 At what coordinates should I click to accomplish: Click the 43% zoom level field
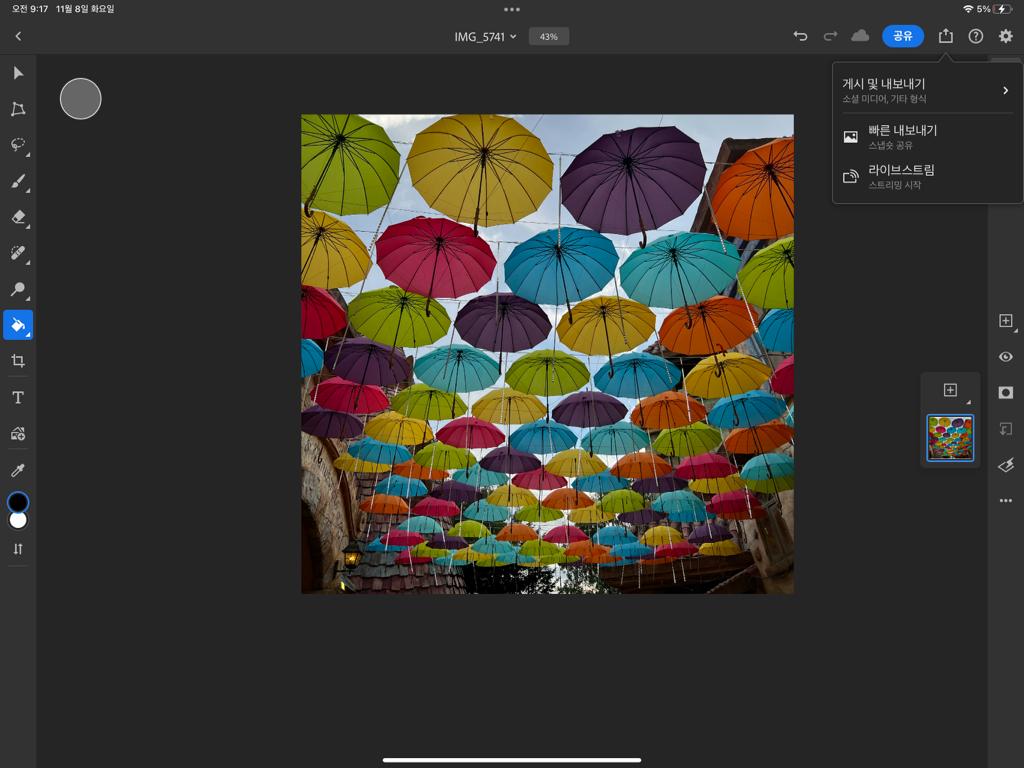[549, 37]
